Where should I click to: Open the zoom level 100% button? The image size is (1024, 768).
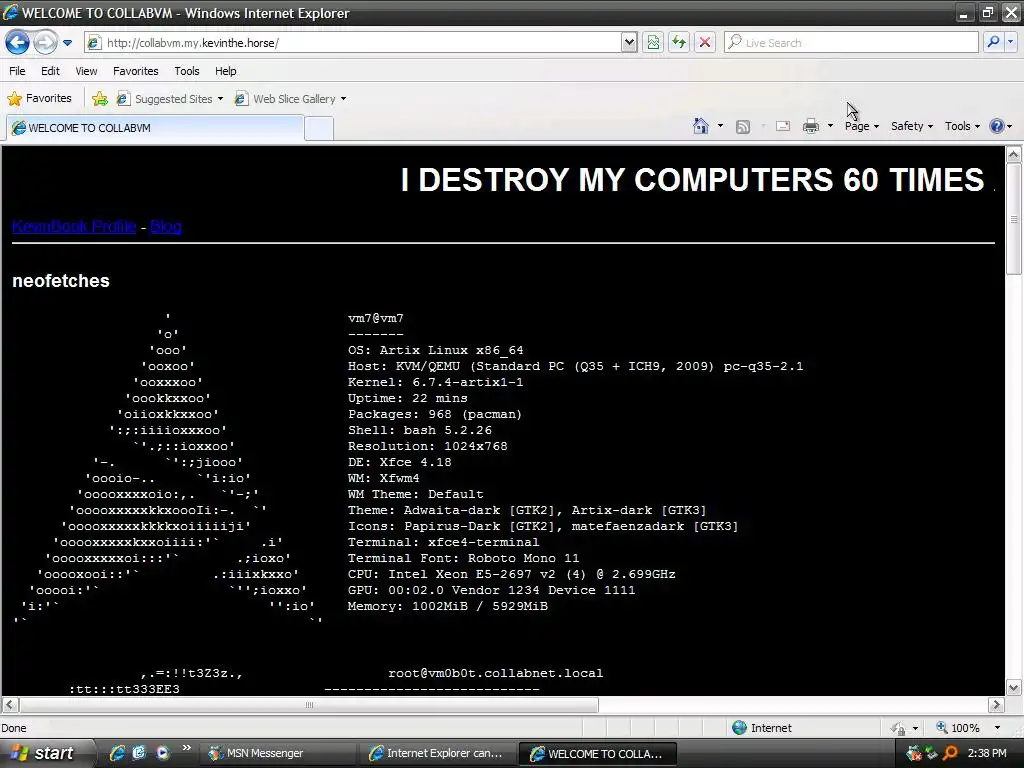click(957, 728)
